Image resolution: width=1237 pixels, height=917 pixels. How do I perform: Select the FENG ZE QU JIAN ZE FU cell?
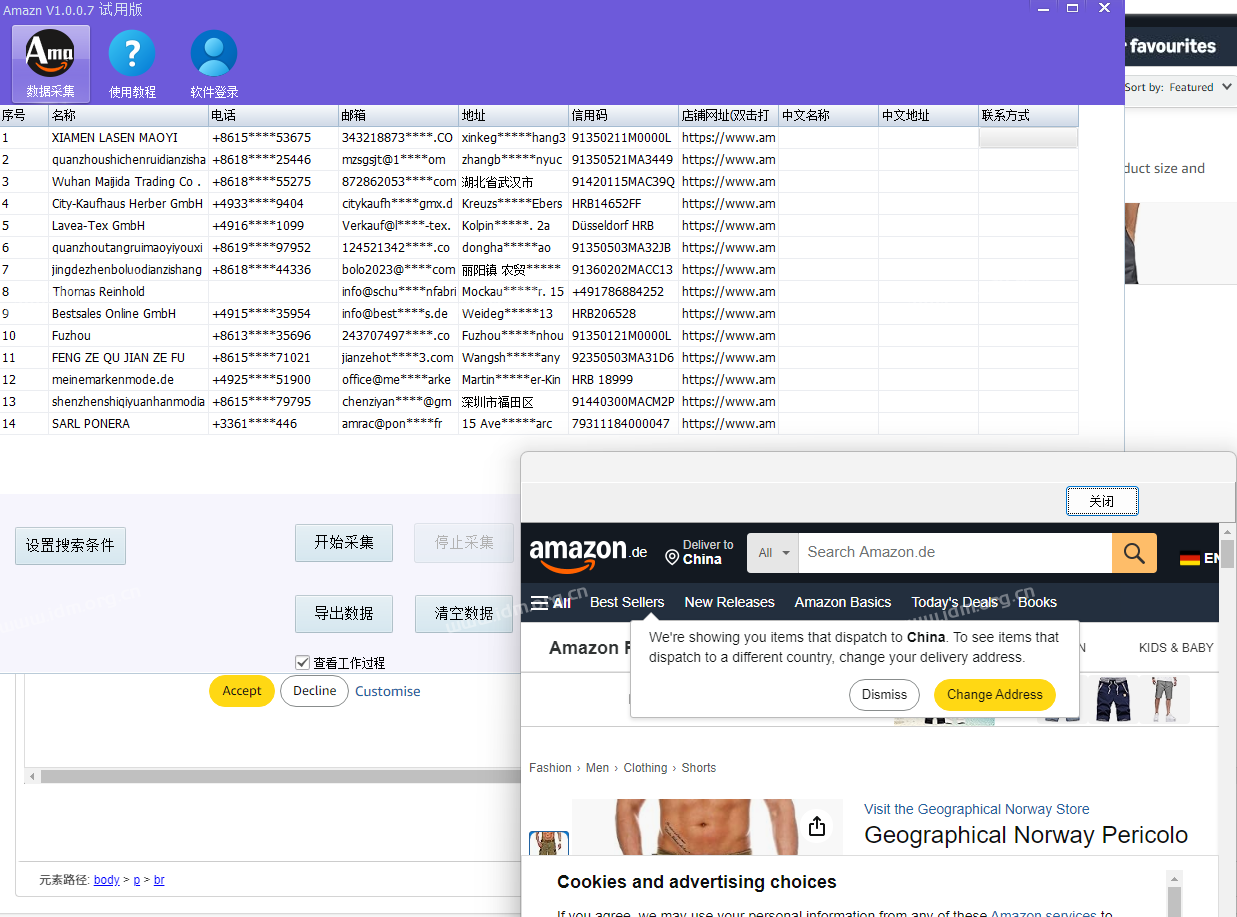pos(129,357)
